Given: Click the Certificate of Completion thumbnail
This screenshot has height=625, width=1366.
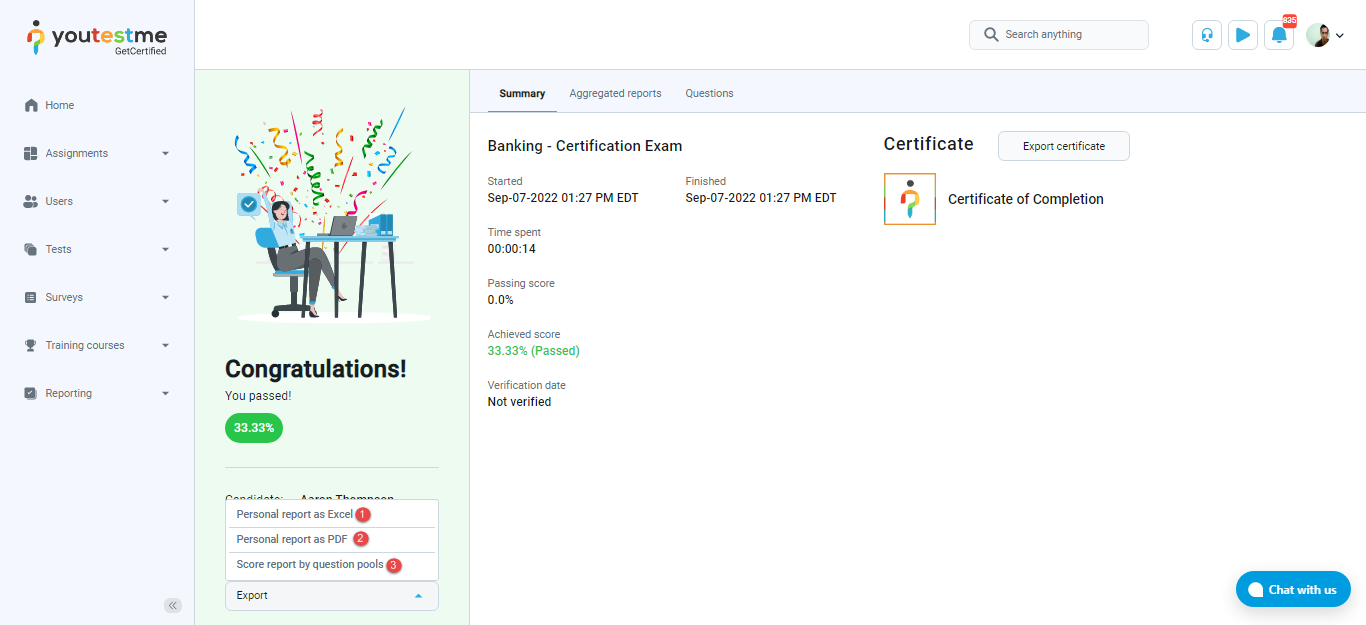Looking at the screenshot, I should (909, 199).
